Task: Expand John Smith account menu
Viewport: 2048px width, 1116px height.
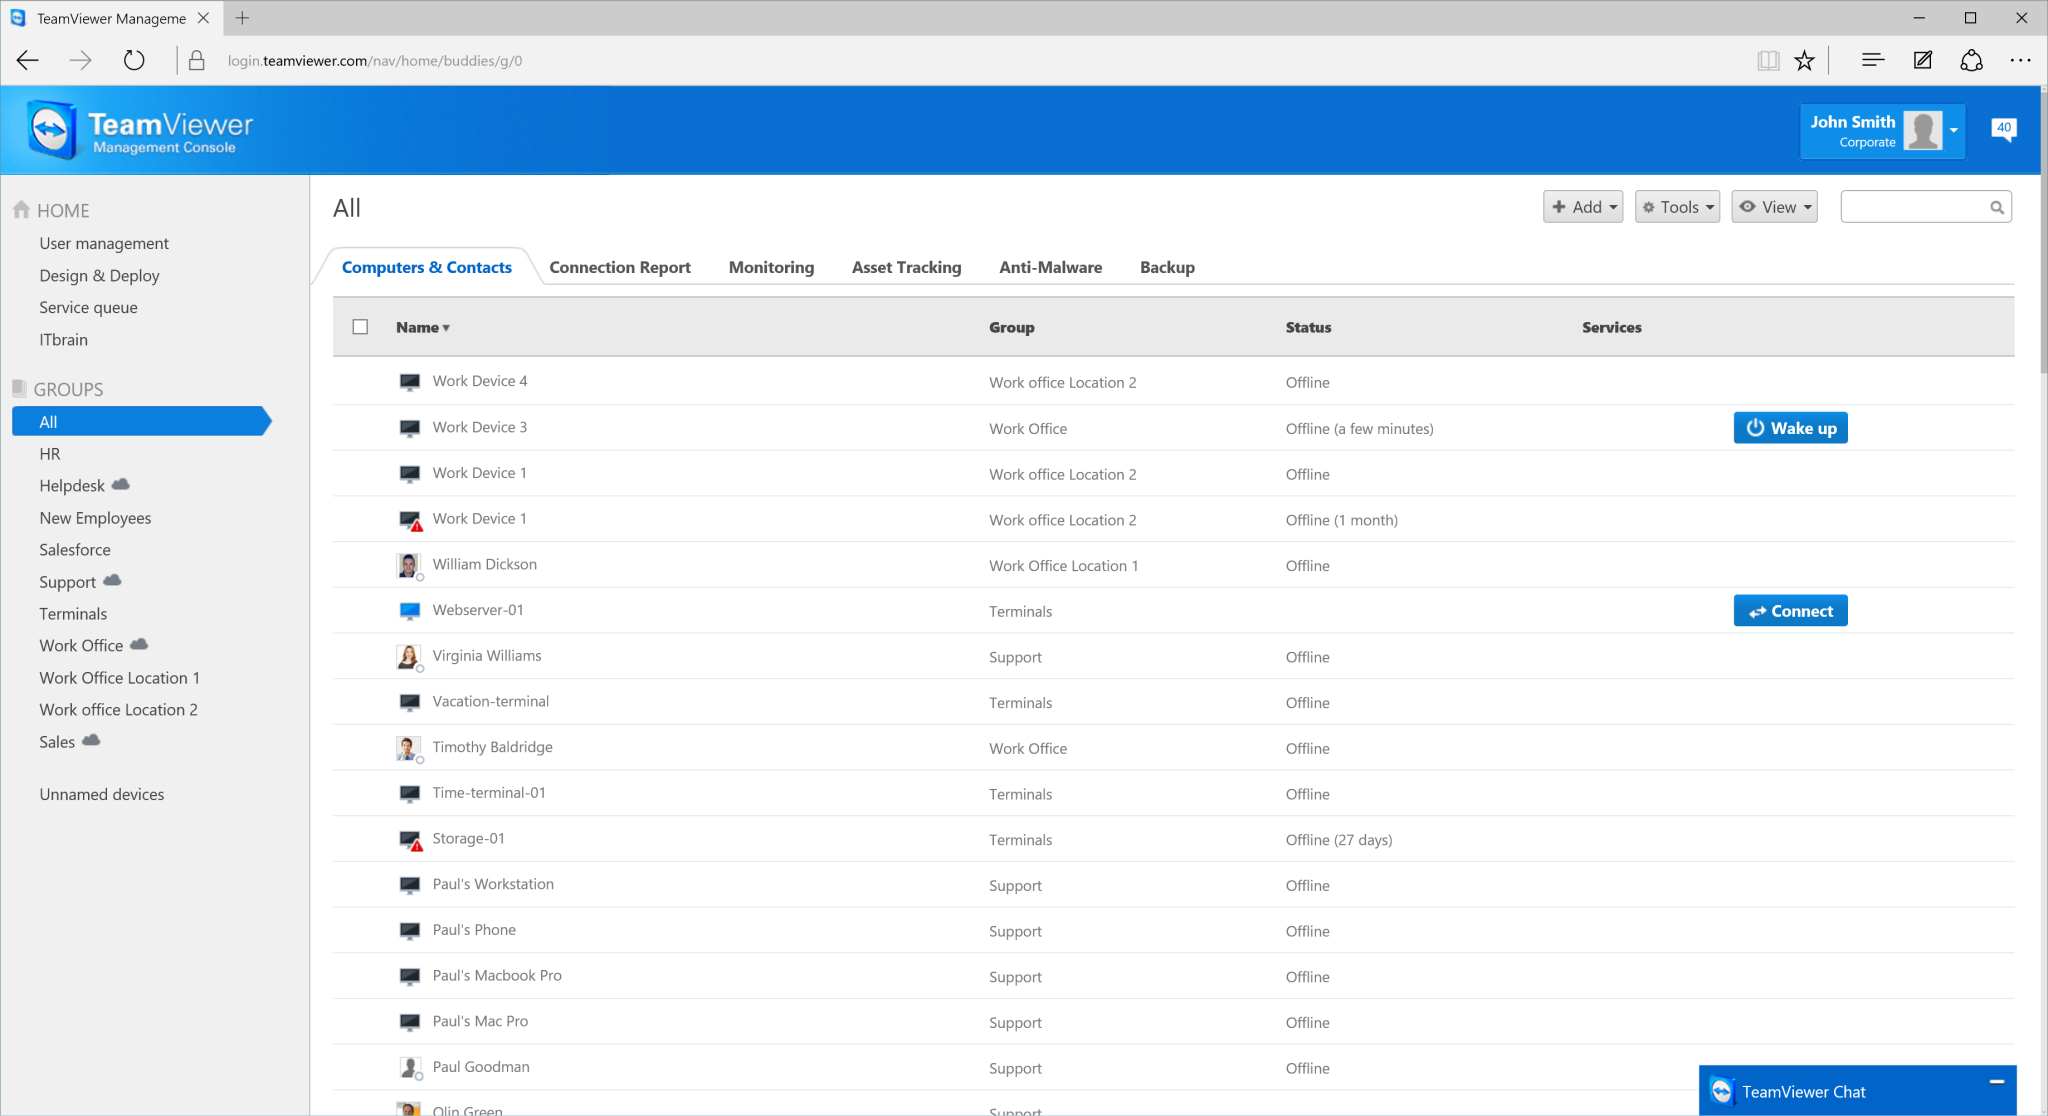Action: [x=1953, y=130]
